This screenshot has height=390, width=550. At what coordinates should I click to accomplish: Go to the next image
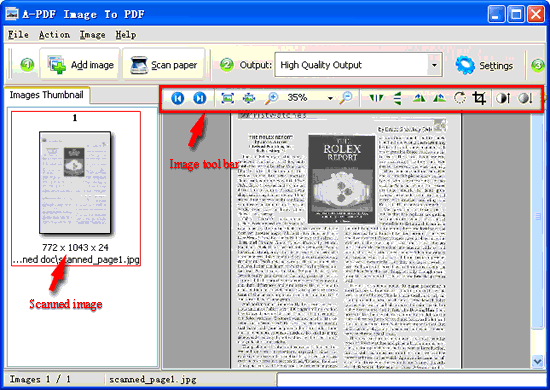[200, 98]
